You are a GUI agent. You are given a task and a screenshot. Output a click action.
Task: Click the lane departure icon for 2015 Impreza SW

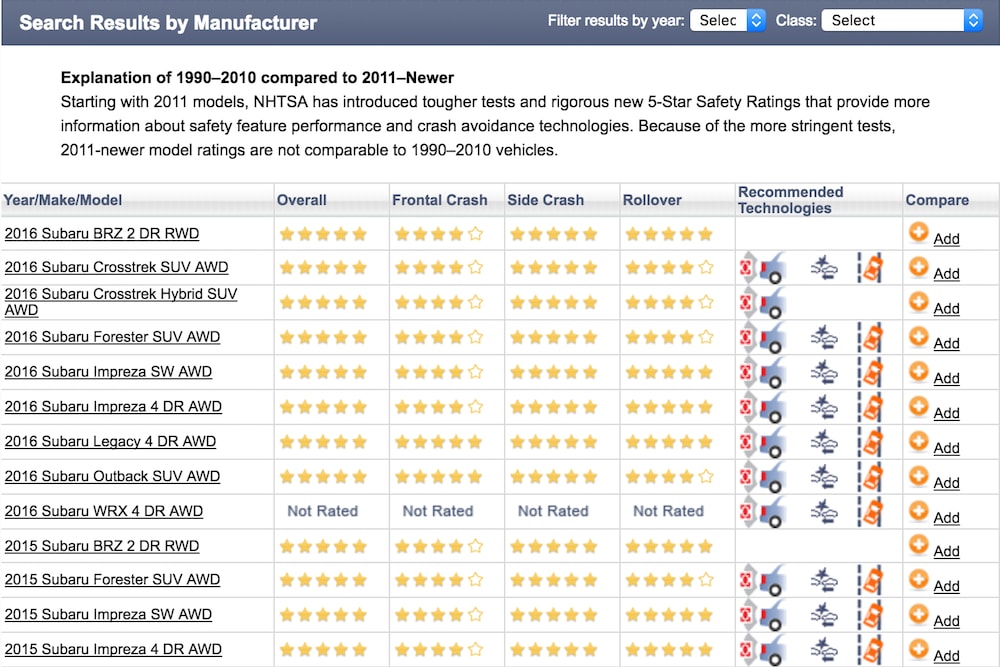pyautogui.click(x=870, y=615)
